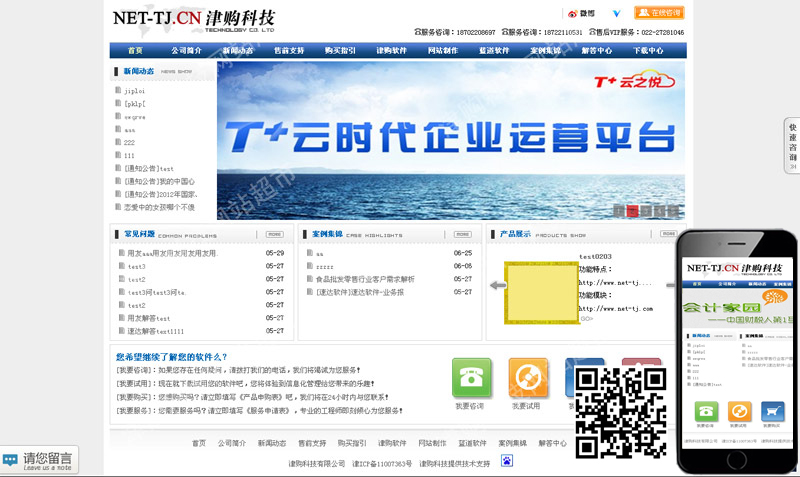Open news item [通知公告]test
800x477 pixels.
(149, 168)
